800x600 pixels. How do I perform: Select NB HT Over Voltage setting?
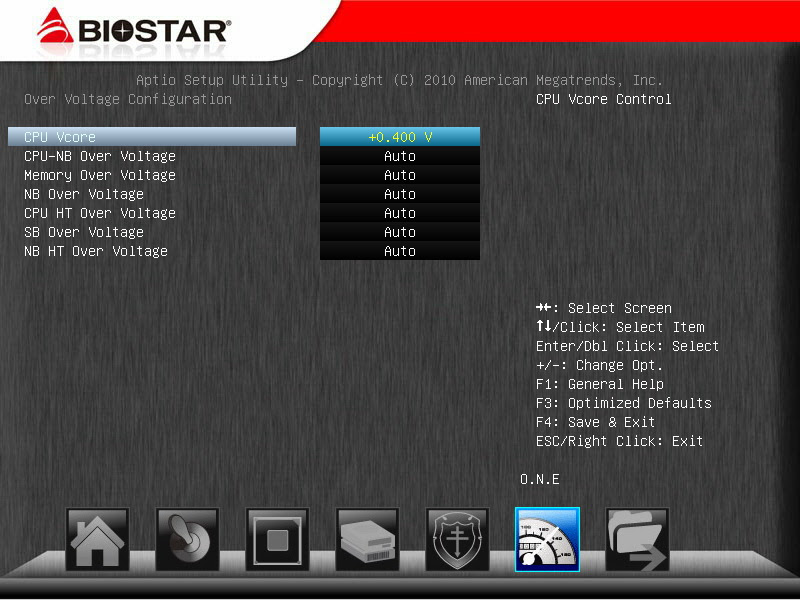coord(96,251)
